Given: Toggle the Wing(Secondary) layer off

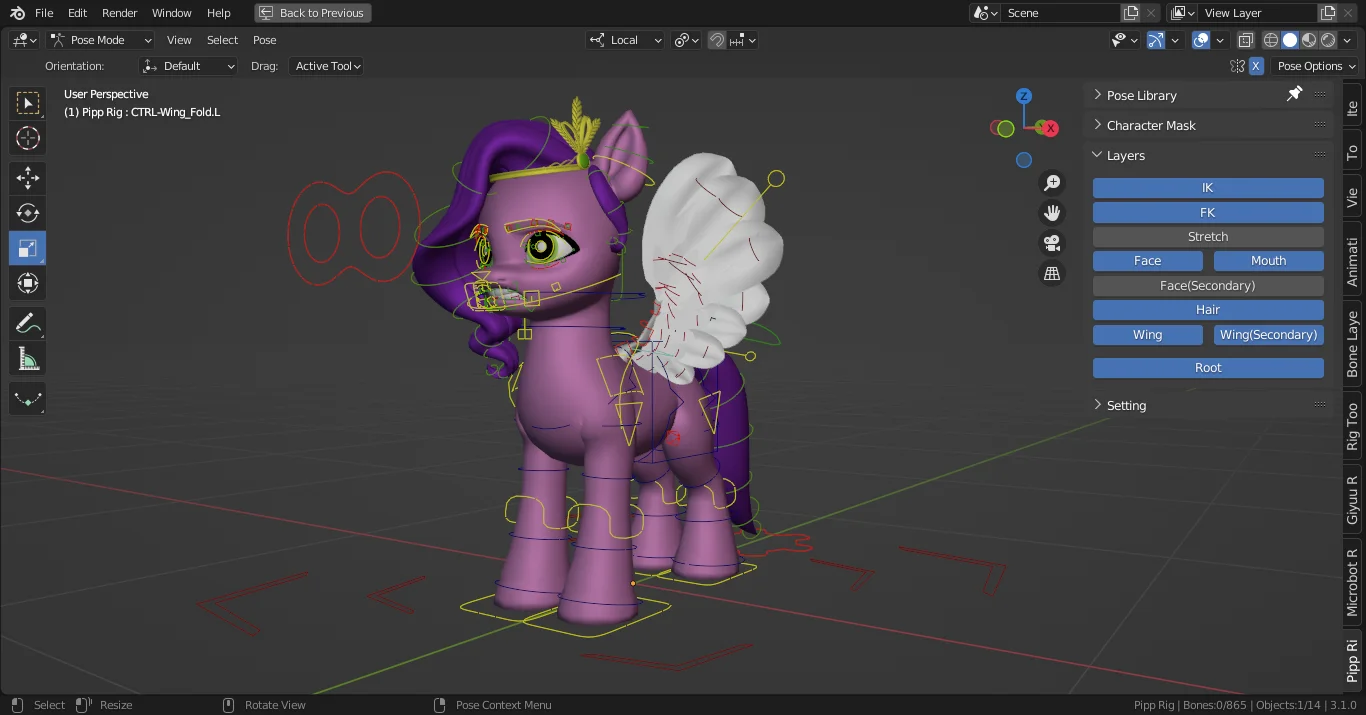Looking at the screenshot, I should pos(1268,334).
